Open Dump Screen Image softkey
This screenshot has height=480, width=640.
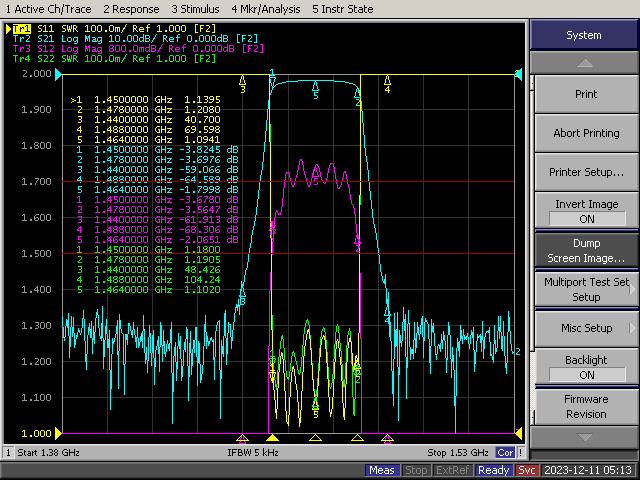tap(585, 250)
